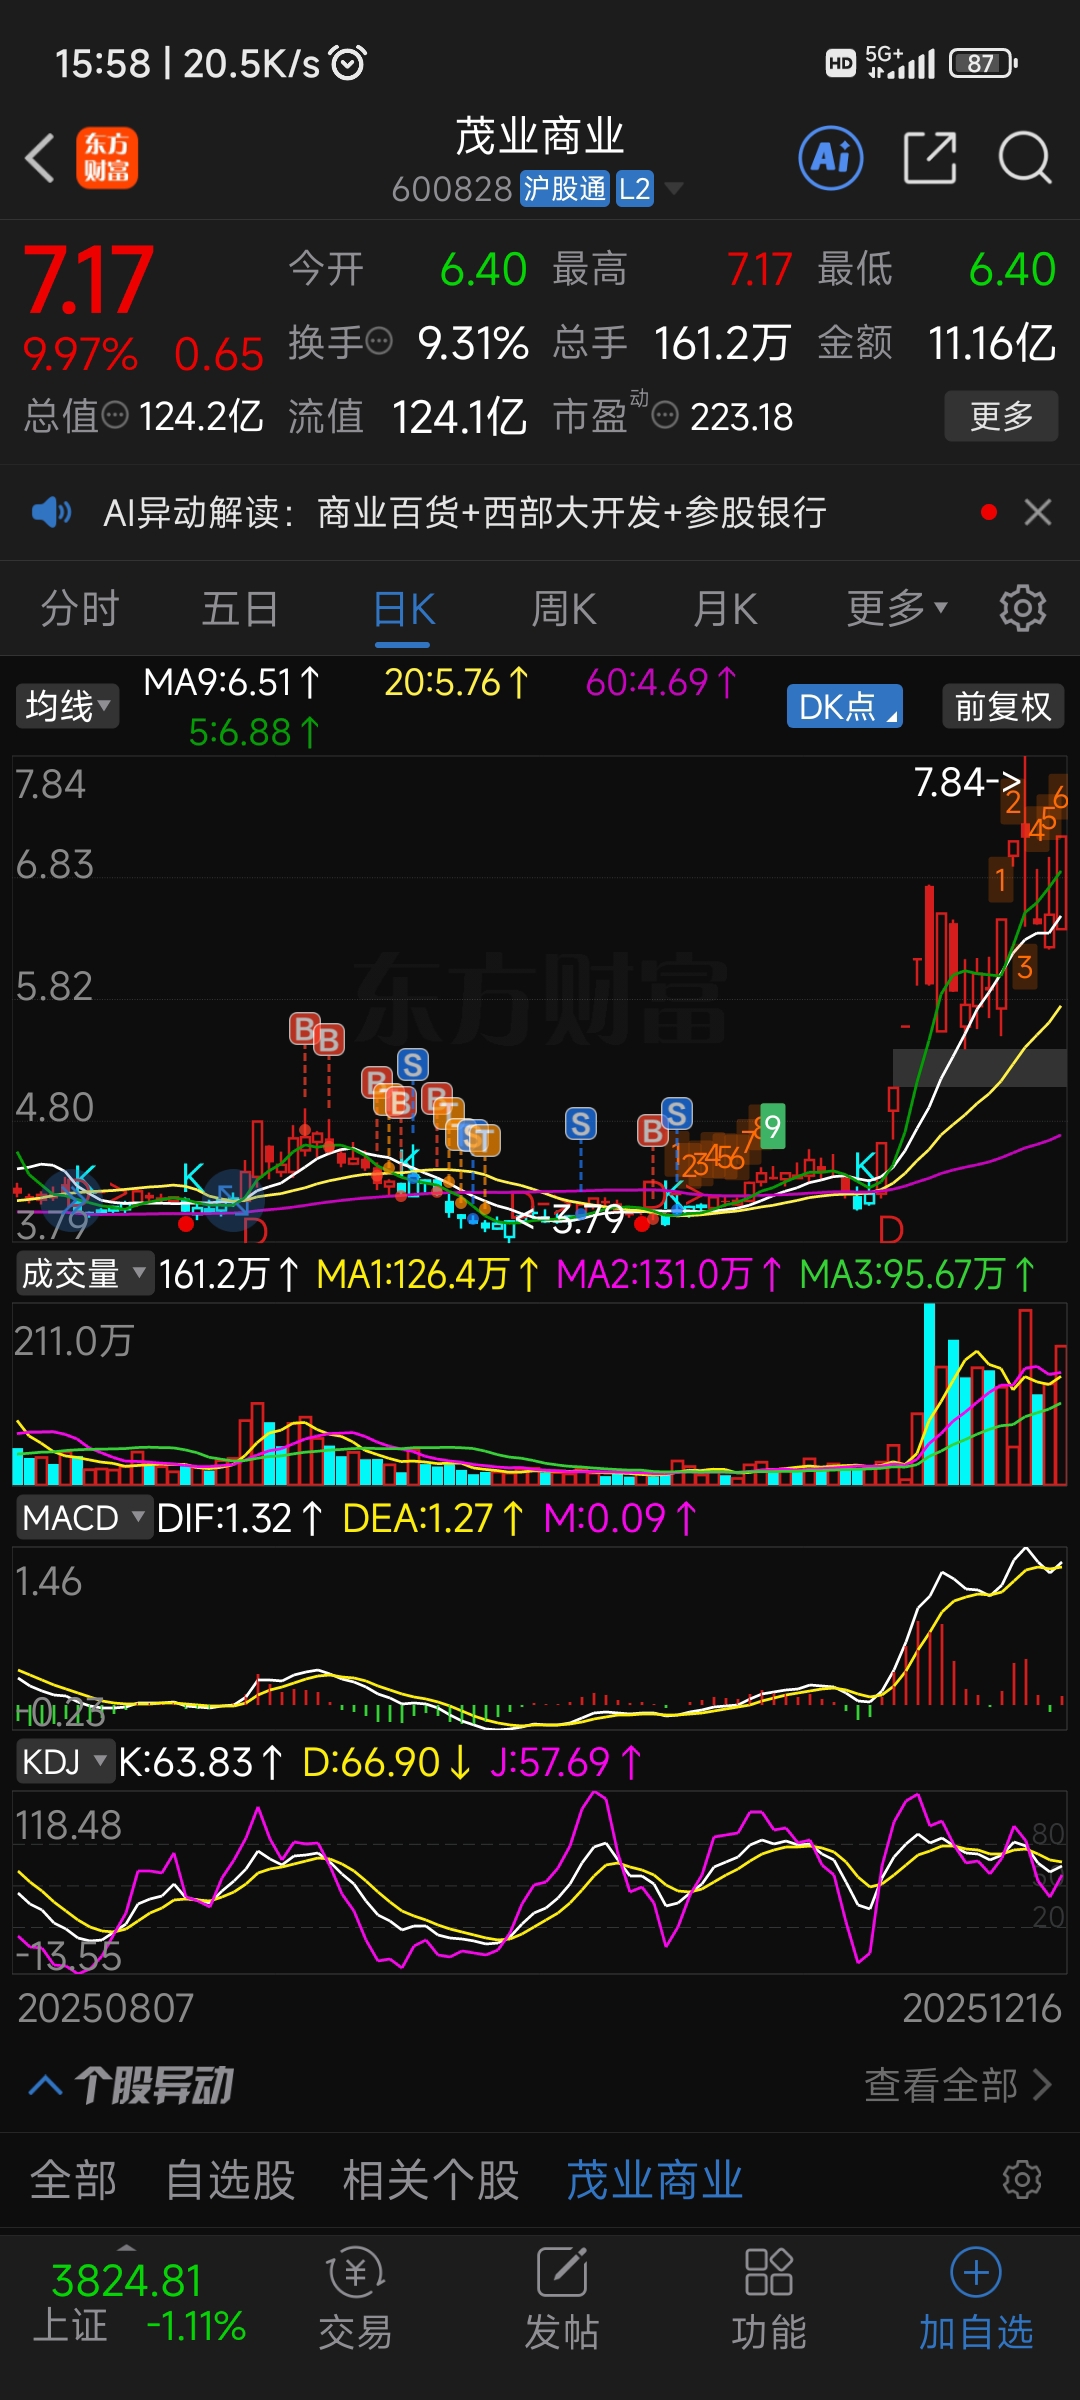Tap the 总手 value 161.2万
Viewport: 1080px width, 2400px height.
(x=722, y=343)
